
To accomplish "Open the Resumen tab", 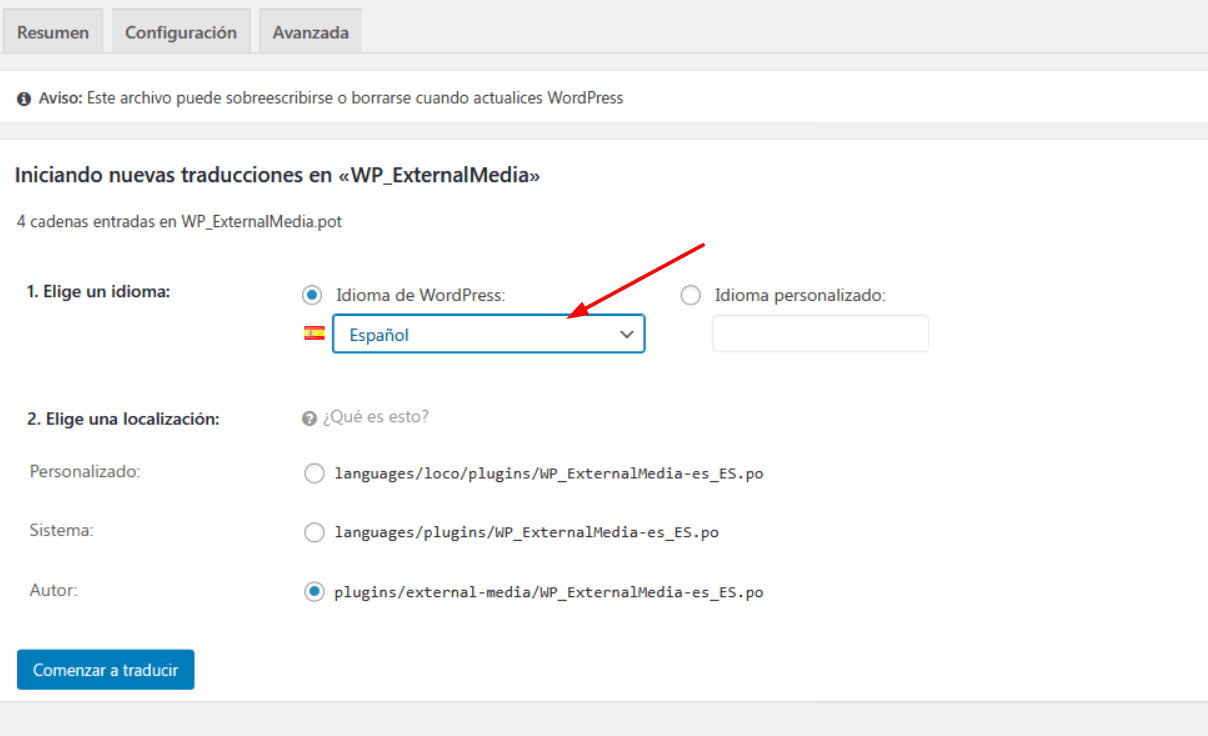I will 53,32.
